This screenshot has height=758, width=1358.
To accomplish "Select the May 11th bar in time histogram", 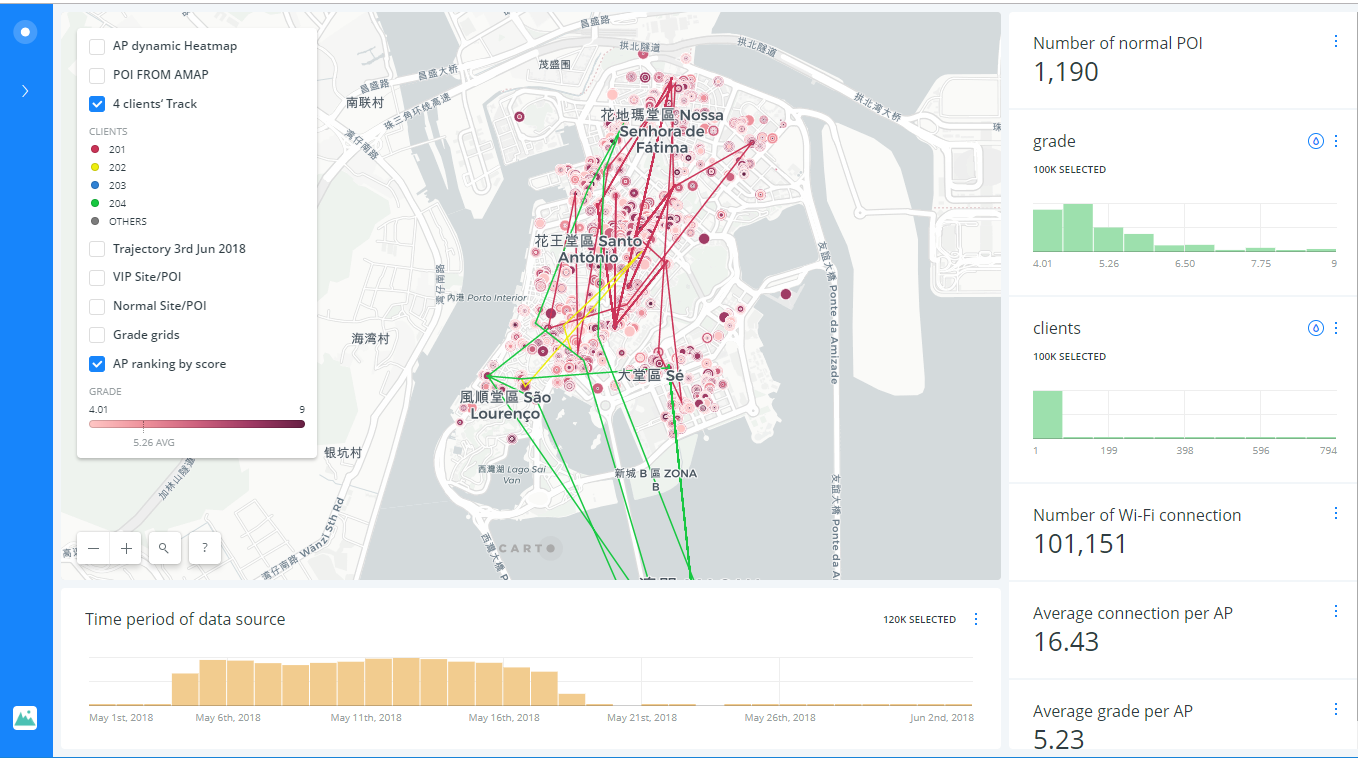I will click(x=378, y=682).
